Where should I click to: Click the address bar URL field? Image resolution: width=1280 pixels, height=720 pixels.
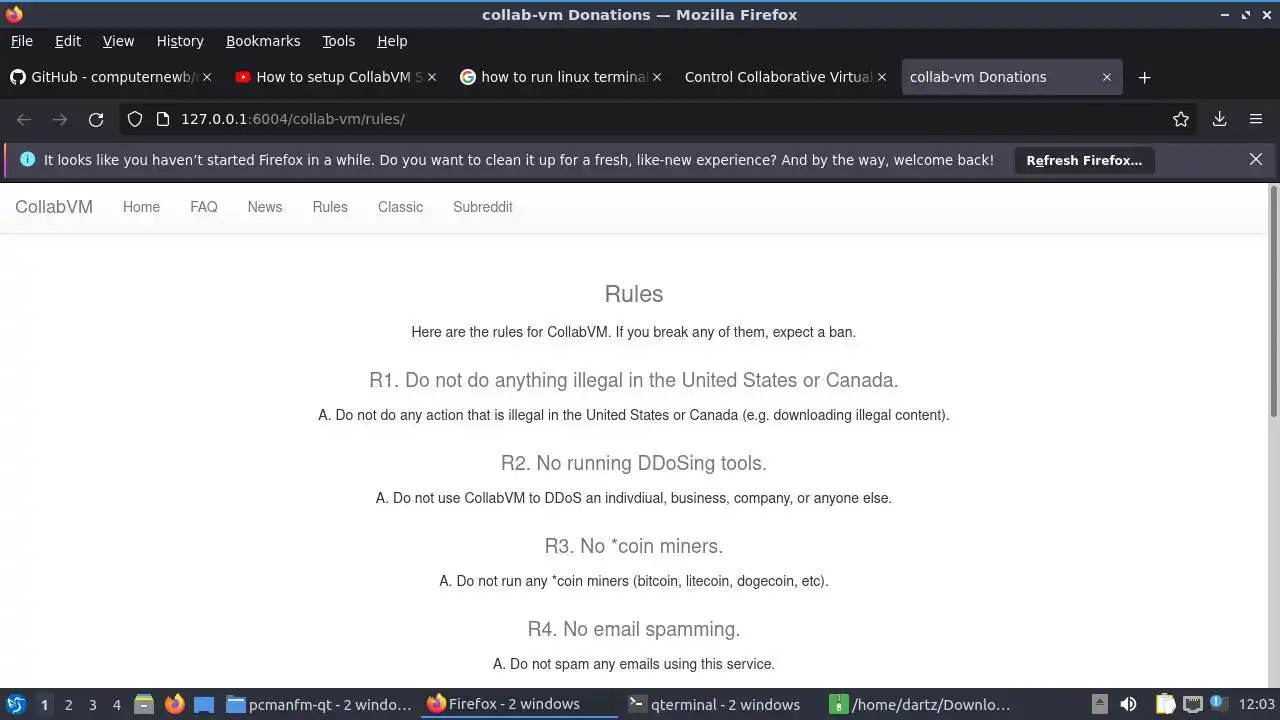pyautogui.click(x=660, y=119)
